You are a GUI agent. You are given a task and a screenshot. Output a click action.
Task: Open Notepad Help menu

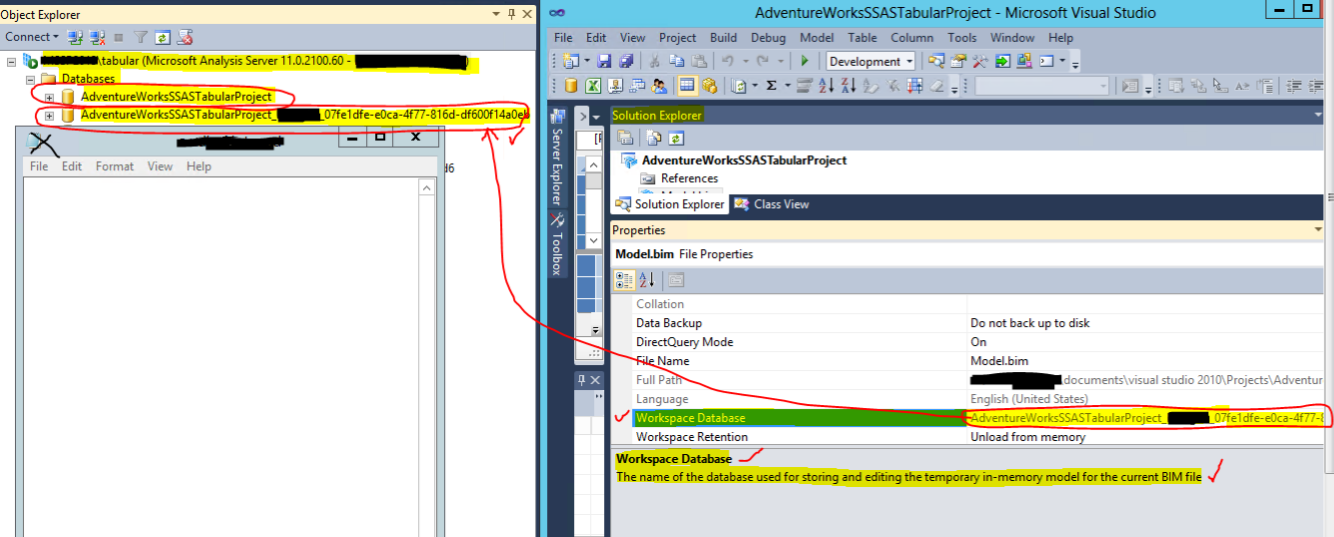199,166
